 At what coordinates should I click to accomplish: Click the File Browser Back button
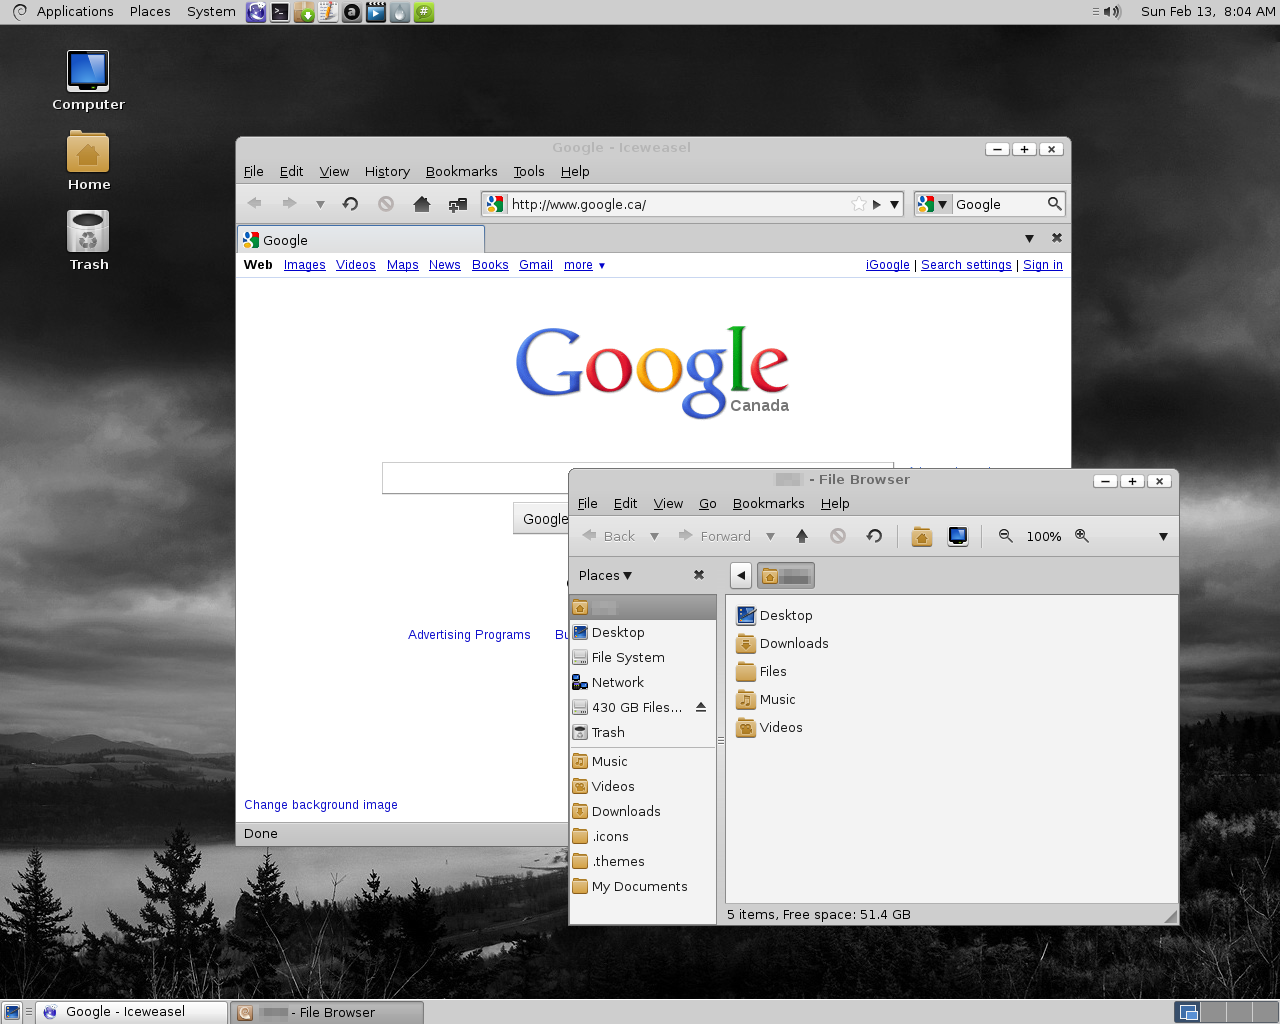coord(609,536)
